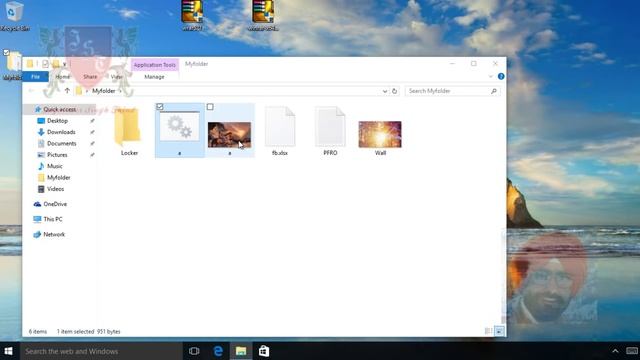The width and height of the screenshot is (640, 360).
Task: Open the Customize Quick Access Toolbar dropdown
Action: [x=64, y=64]
